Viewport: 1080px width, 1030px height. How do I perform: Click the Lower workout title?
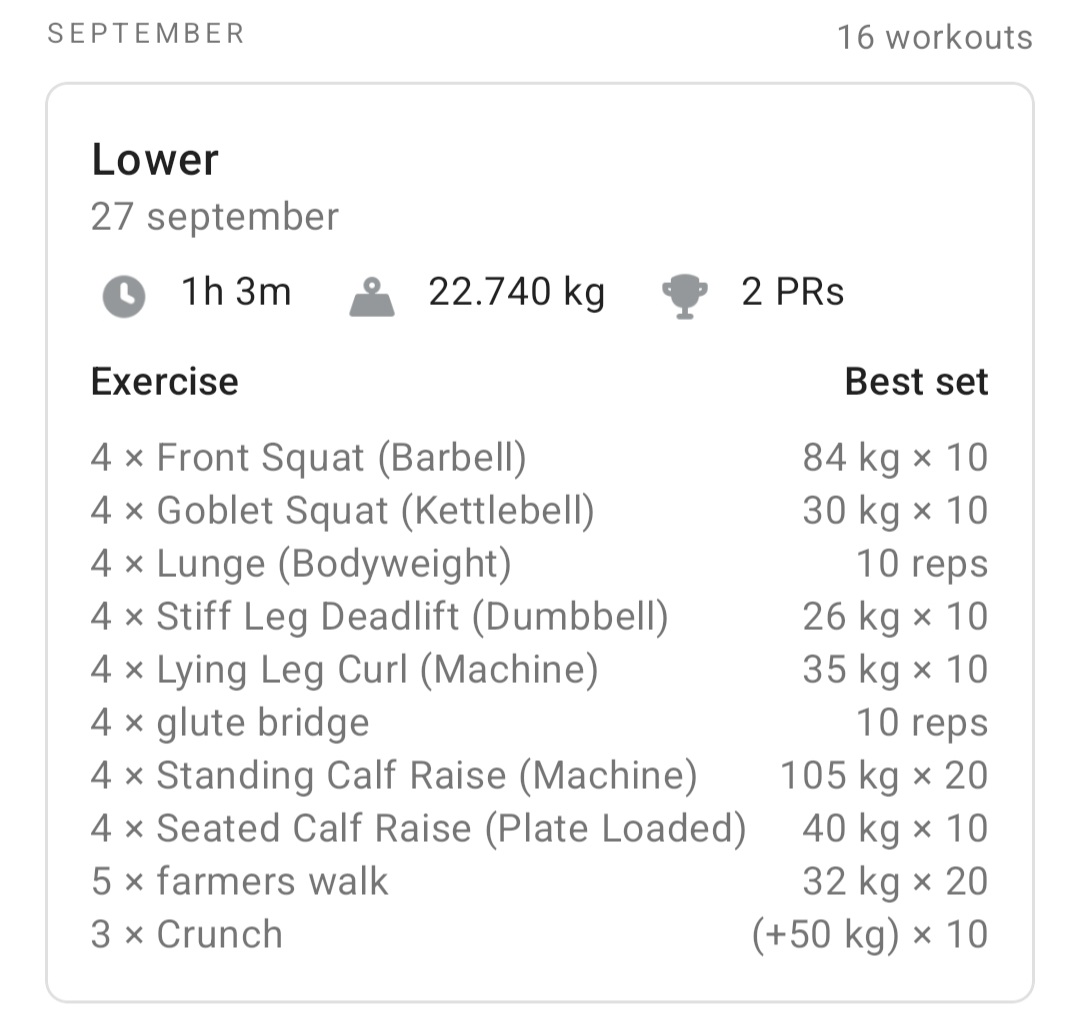(x=155, y=160)
